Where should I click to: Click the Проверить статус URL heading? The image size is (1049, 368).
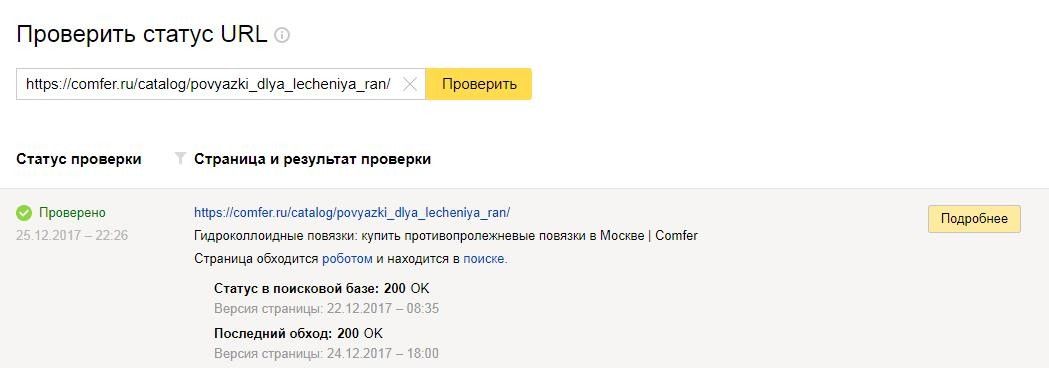point(142,35)
